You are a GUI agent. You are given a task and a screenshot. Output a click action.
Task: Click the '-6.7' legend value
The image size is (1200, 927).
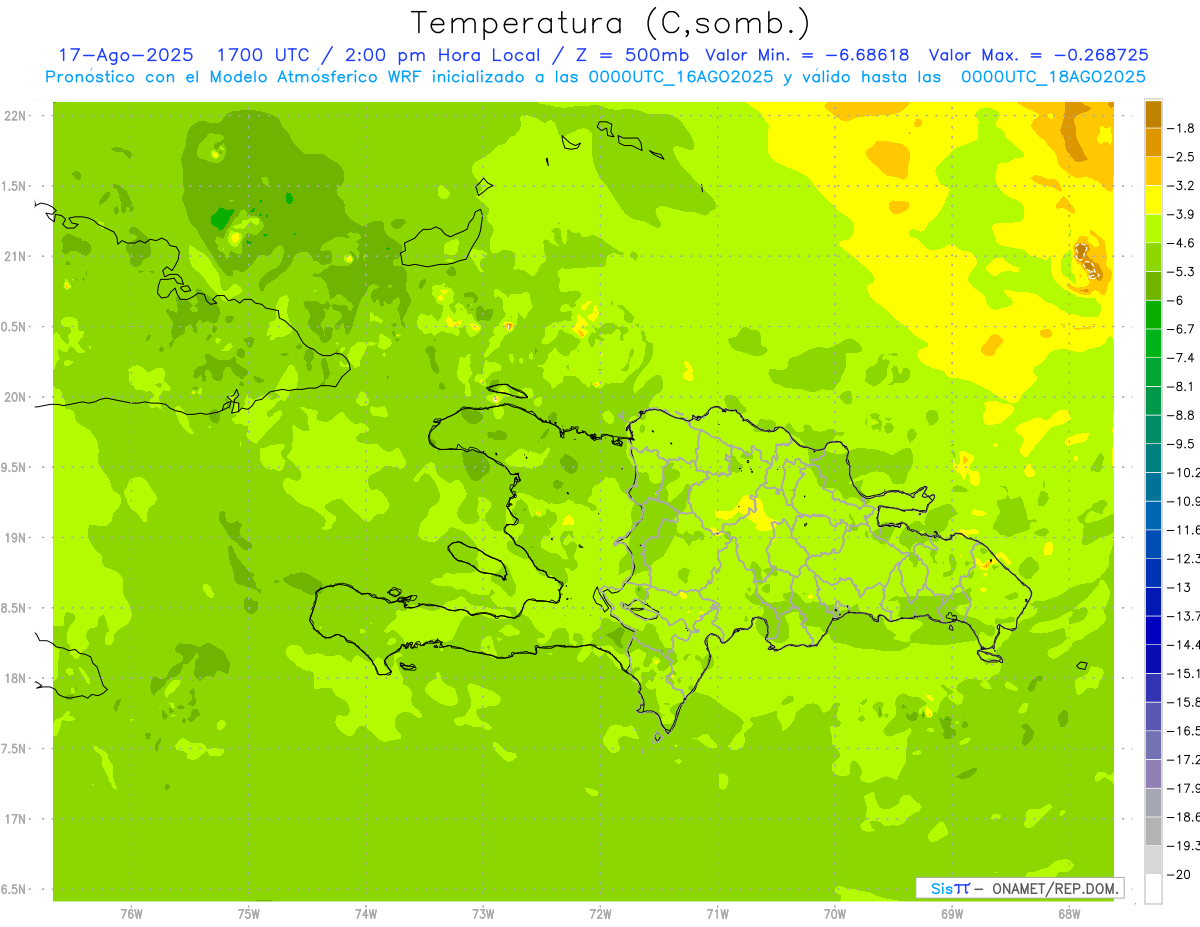click(x=1182, y=329)
